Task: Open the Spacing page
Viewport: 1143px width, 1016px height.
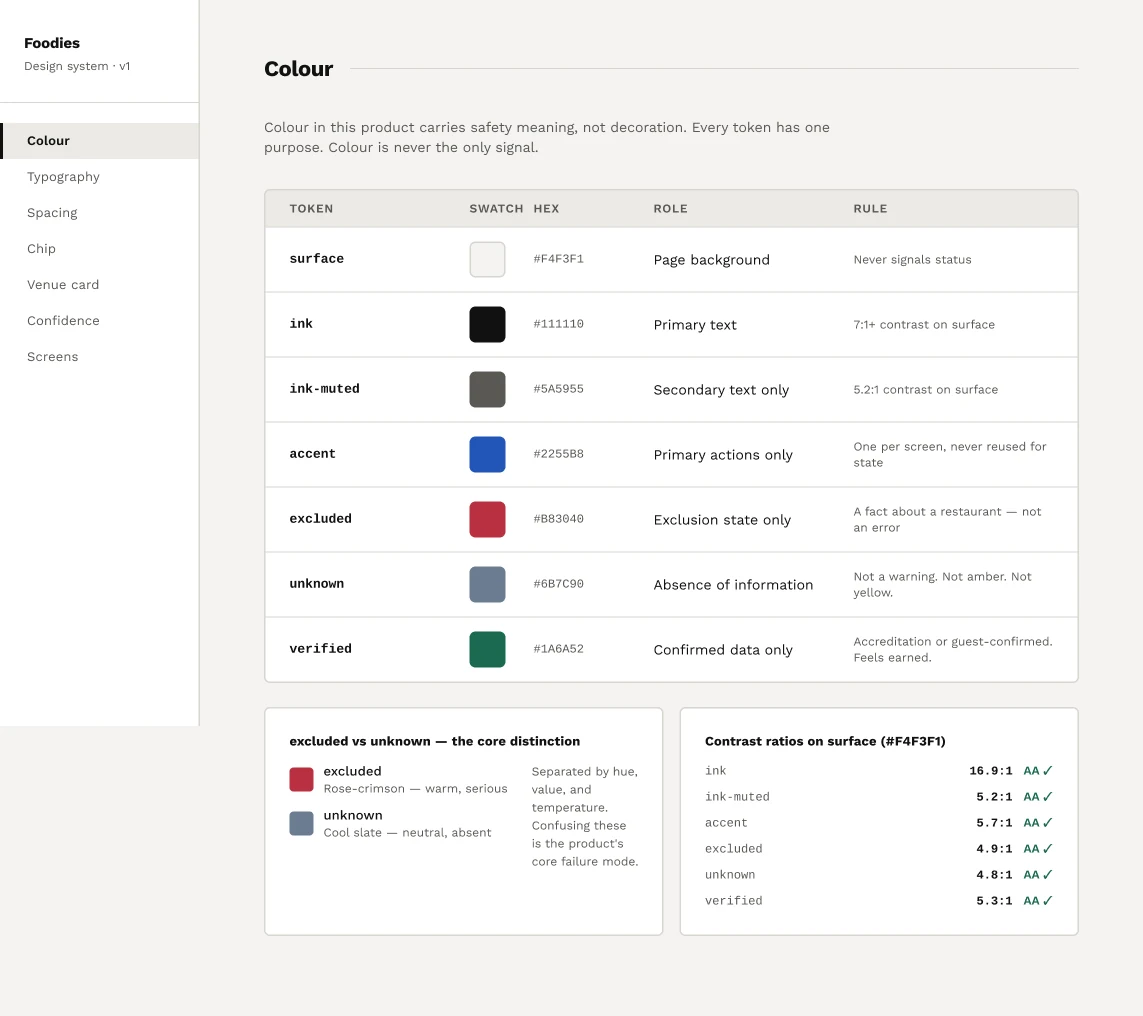Action: tap(100, 213)
